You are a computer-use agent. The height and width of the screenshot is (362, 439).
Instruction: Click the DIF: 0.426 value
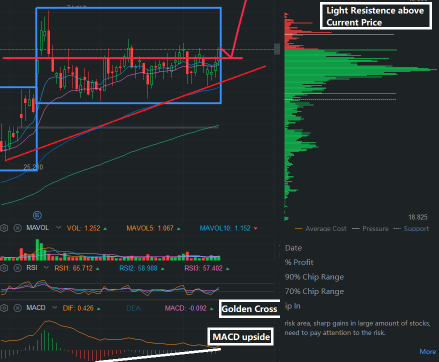coord(78,308)
